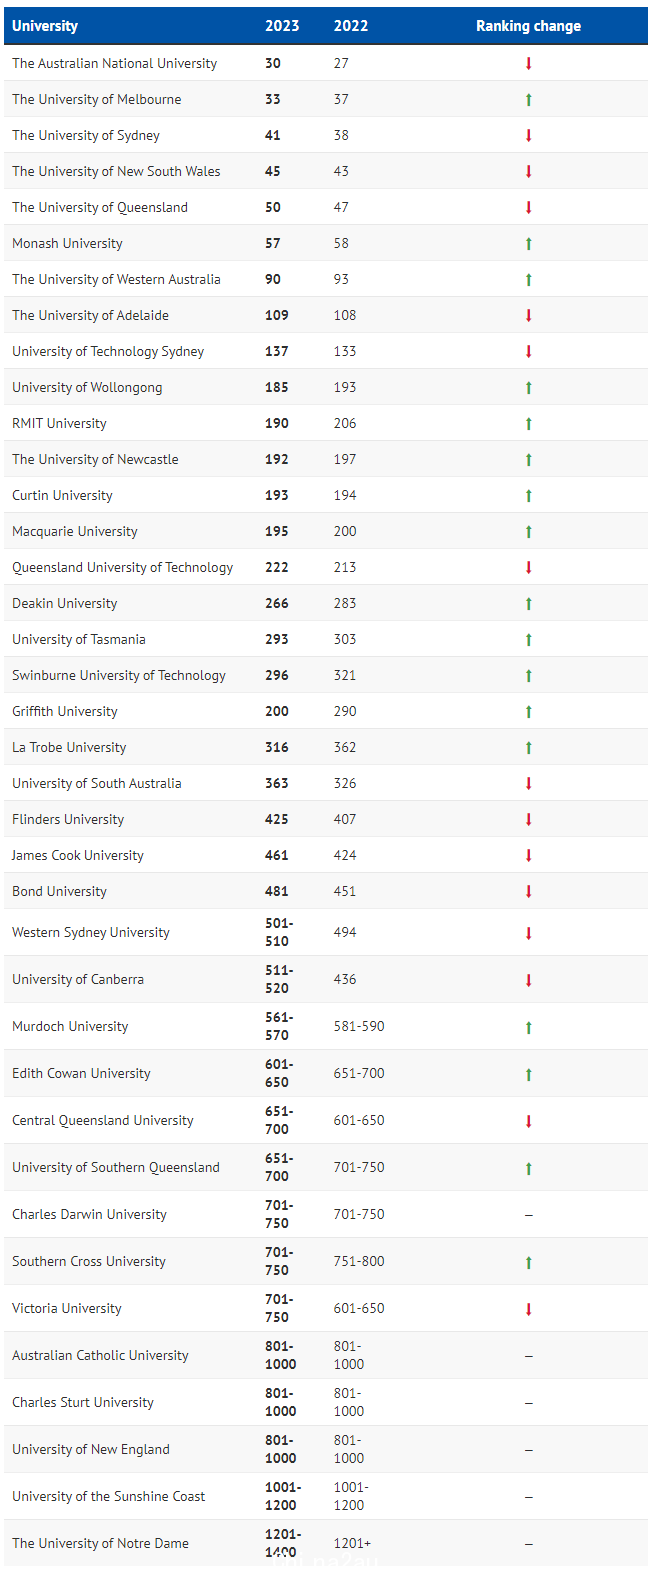Image resolution: width=650 pixels, height=1574 pixels.
Task: Click RMIT University name
Action: tap(59, 423)
